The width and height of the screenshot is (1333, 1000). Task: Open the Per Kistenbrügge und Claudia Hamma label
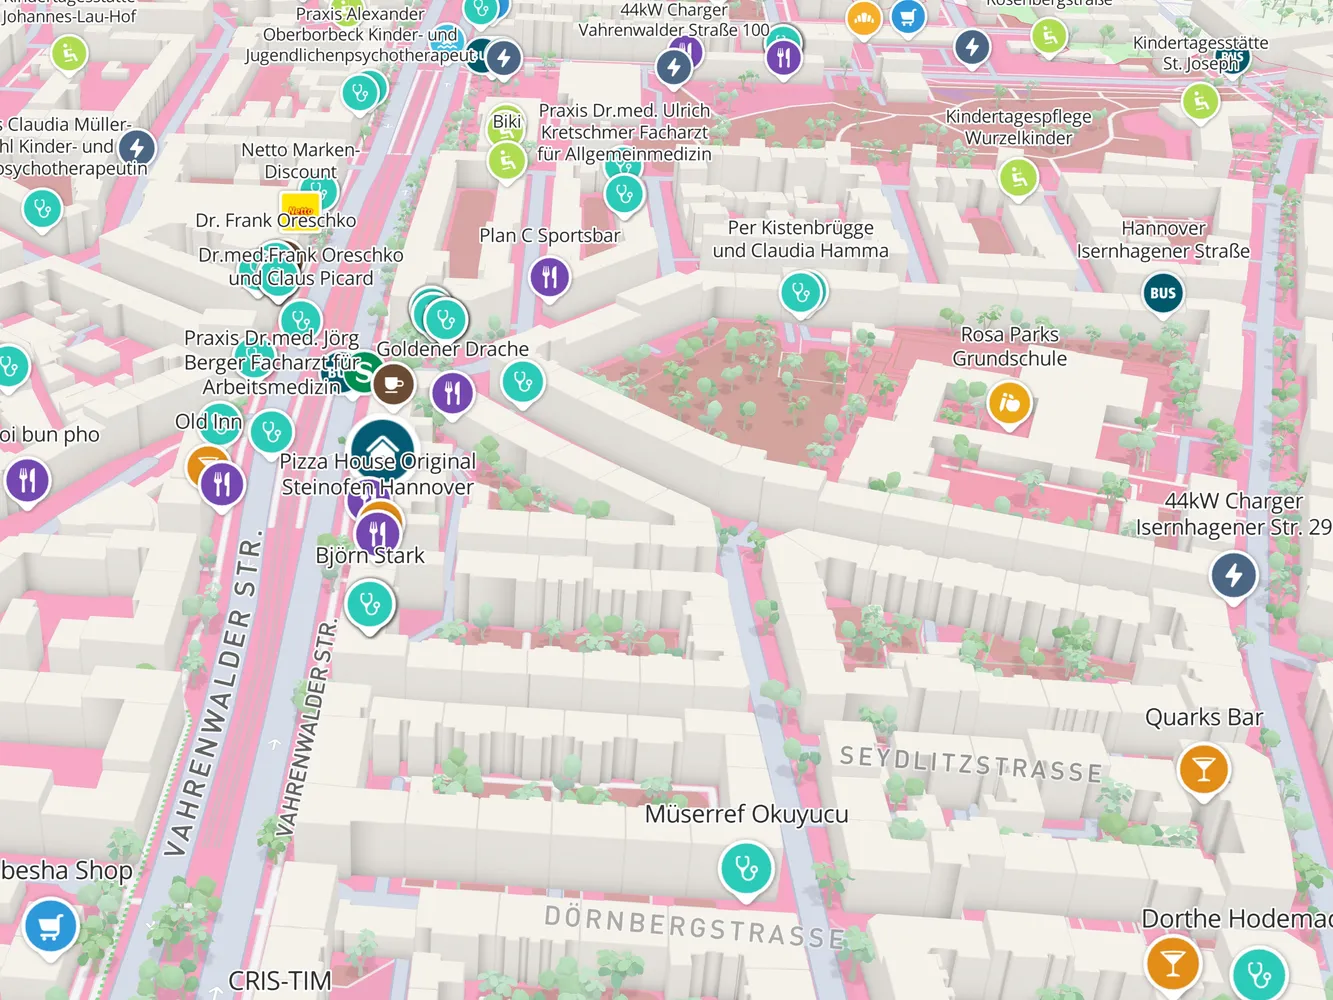(800, 239)
